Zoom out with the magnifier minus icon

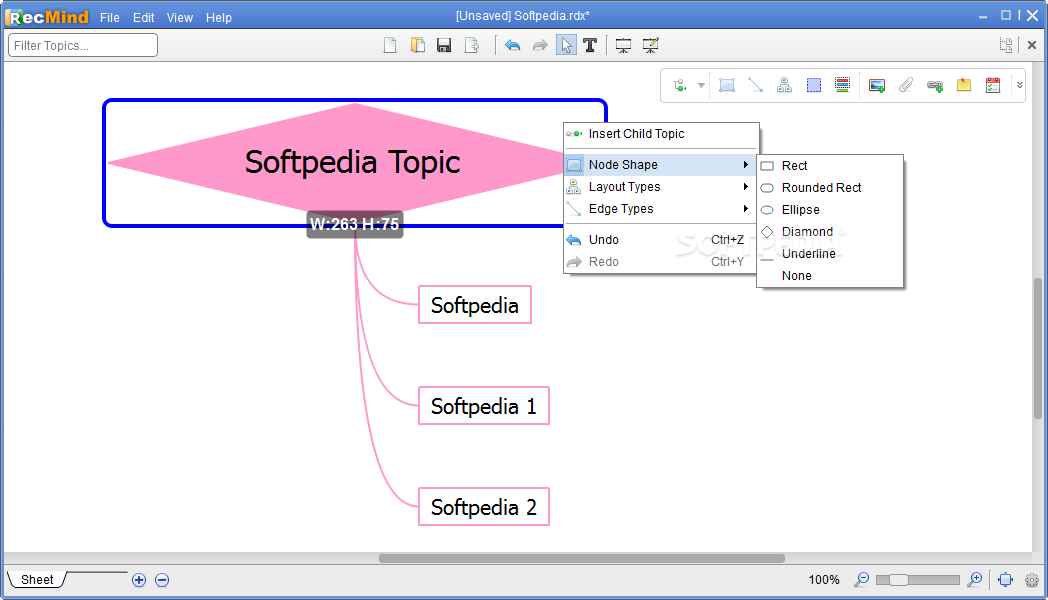[x=862, y=579]
